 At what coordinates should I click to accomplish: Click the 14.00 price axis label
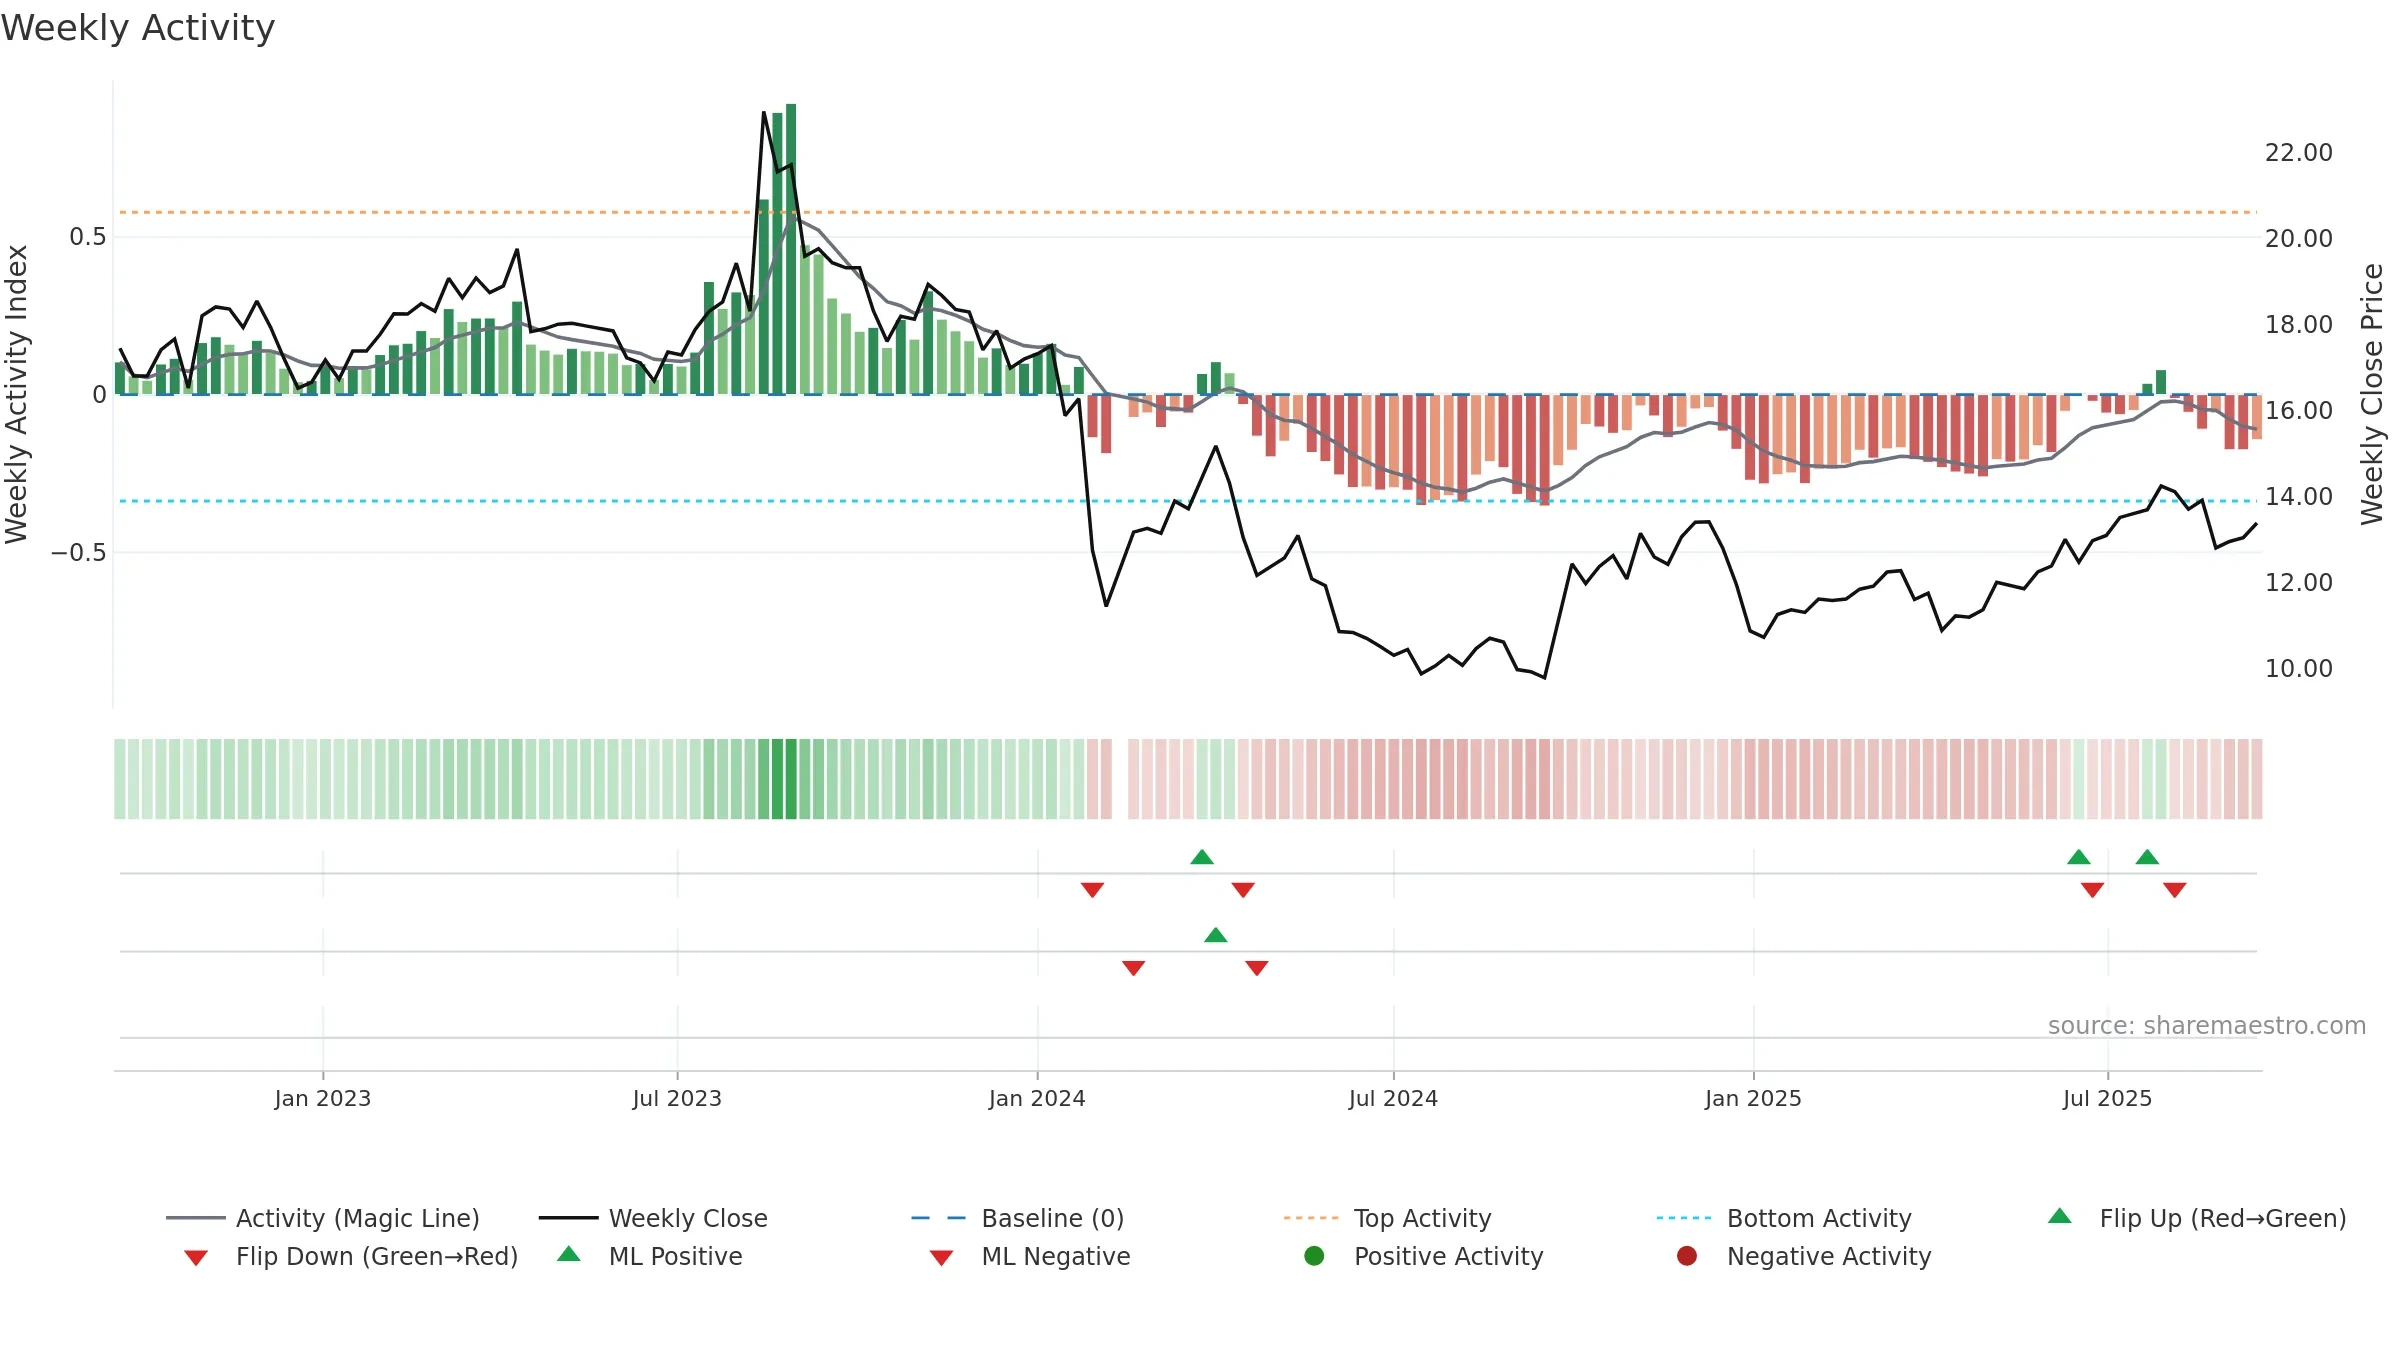(x=2299, y=497)
